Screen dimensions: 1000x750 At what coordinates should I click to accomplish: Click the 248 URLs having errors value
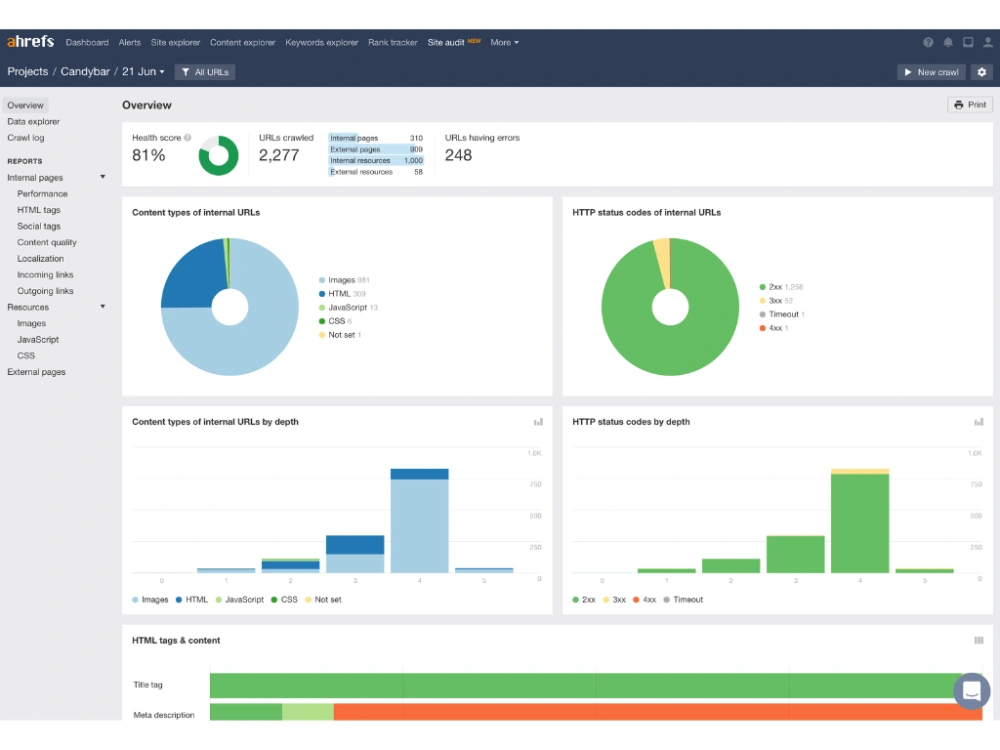[x=458, y=155]
